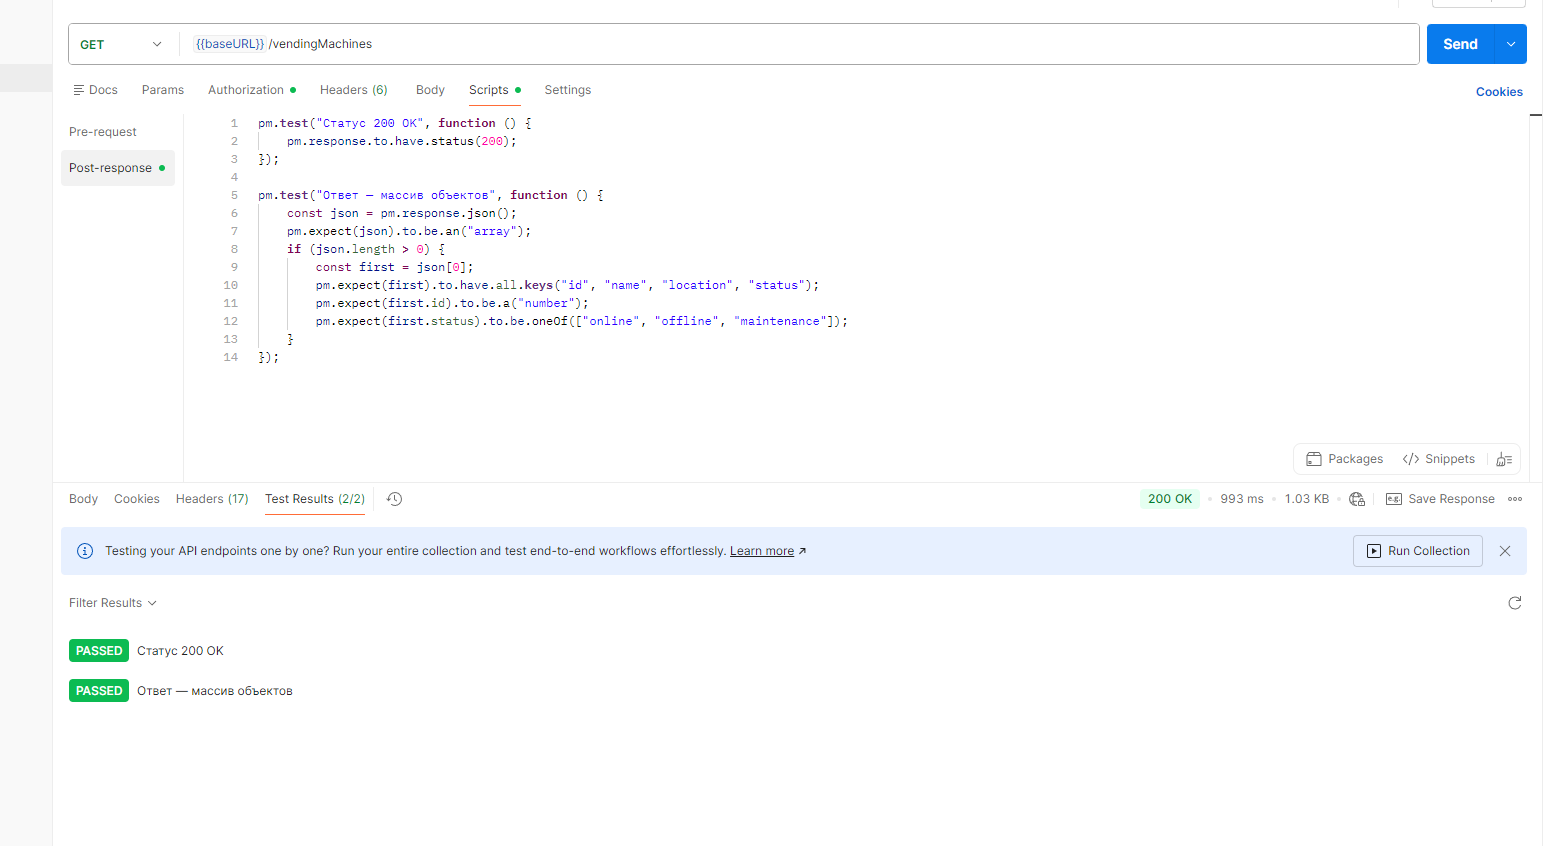
Task: Open the Headers (17) response tab
Action: coord(212,499)
